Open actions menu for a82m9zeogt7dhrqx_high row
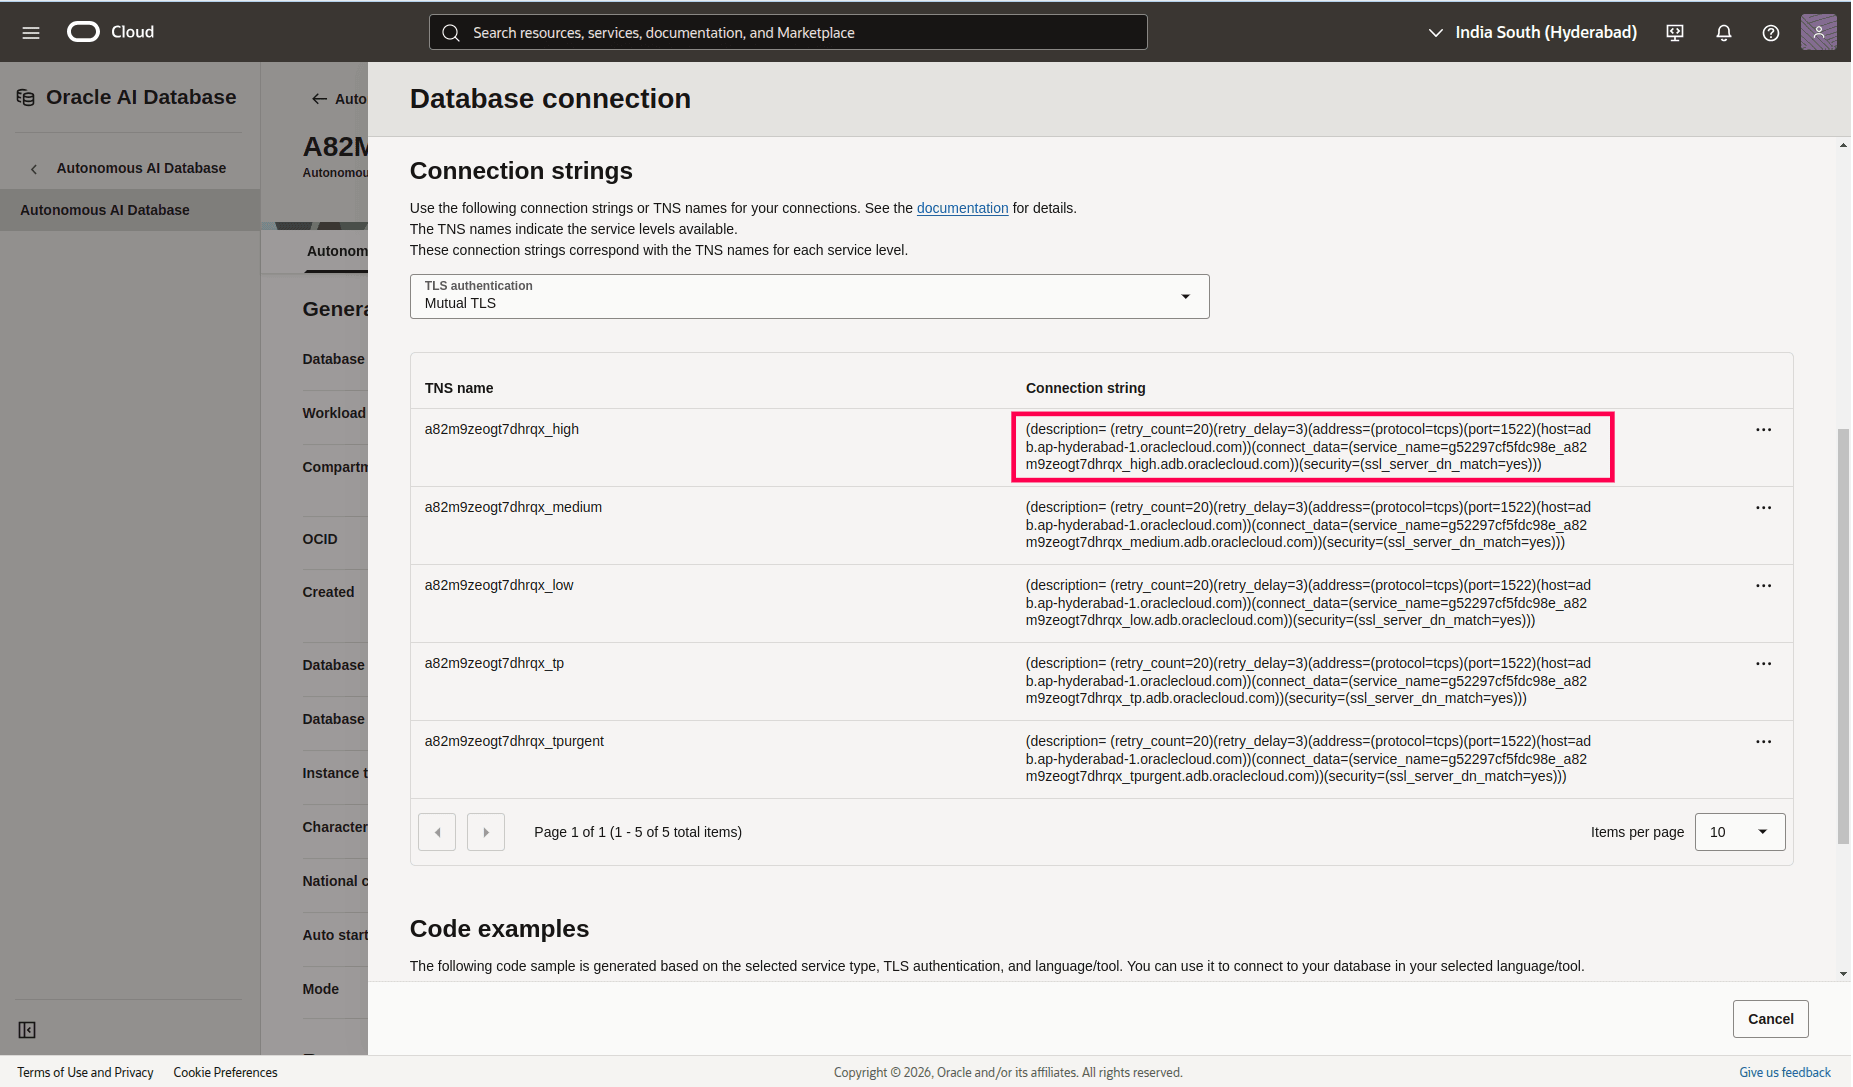Viewport: 1853px width, 1087px height. click(1764, 430)
